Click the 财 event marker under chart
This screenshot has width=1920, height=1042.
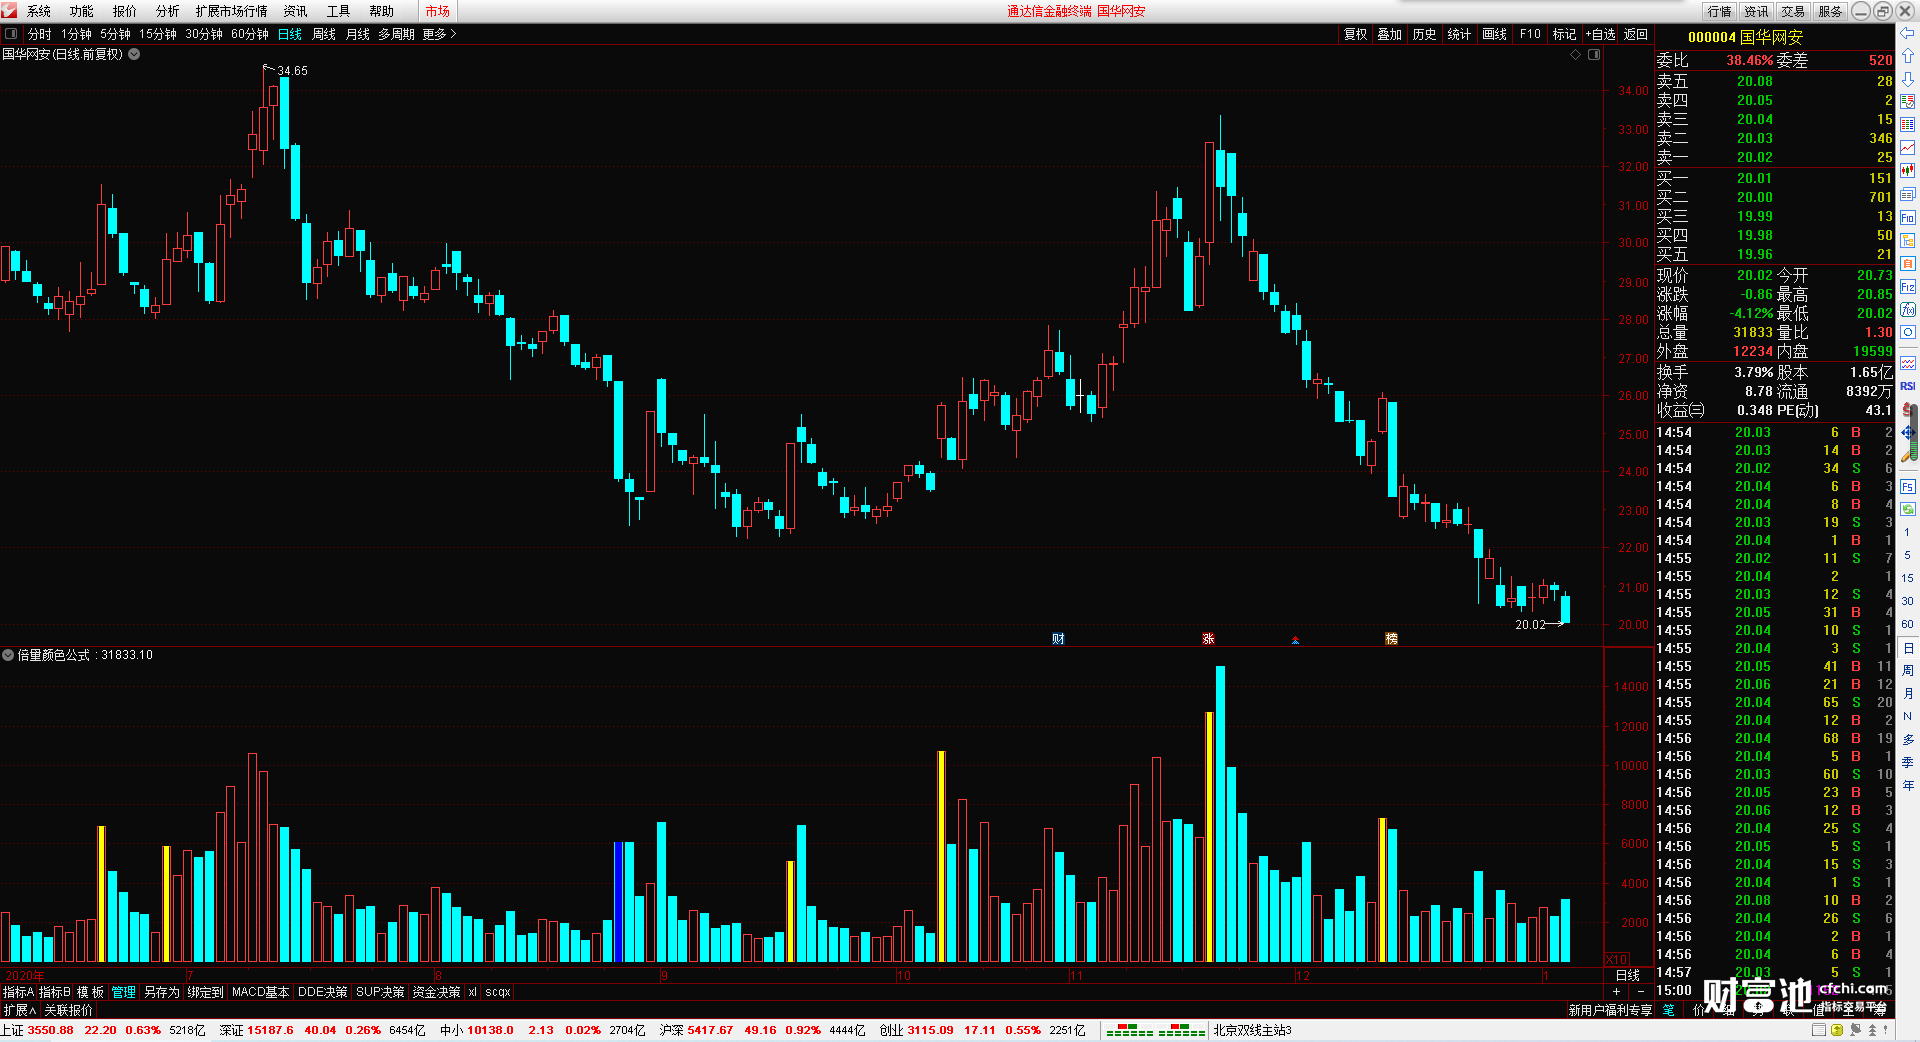tap(1058, 638)
